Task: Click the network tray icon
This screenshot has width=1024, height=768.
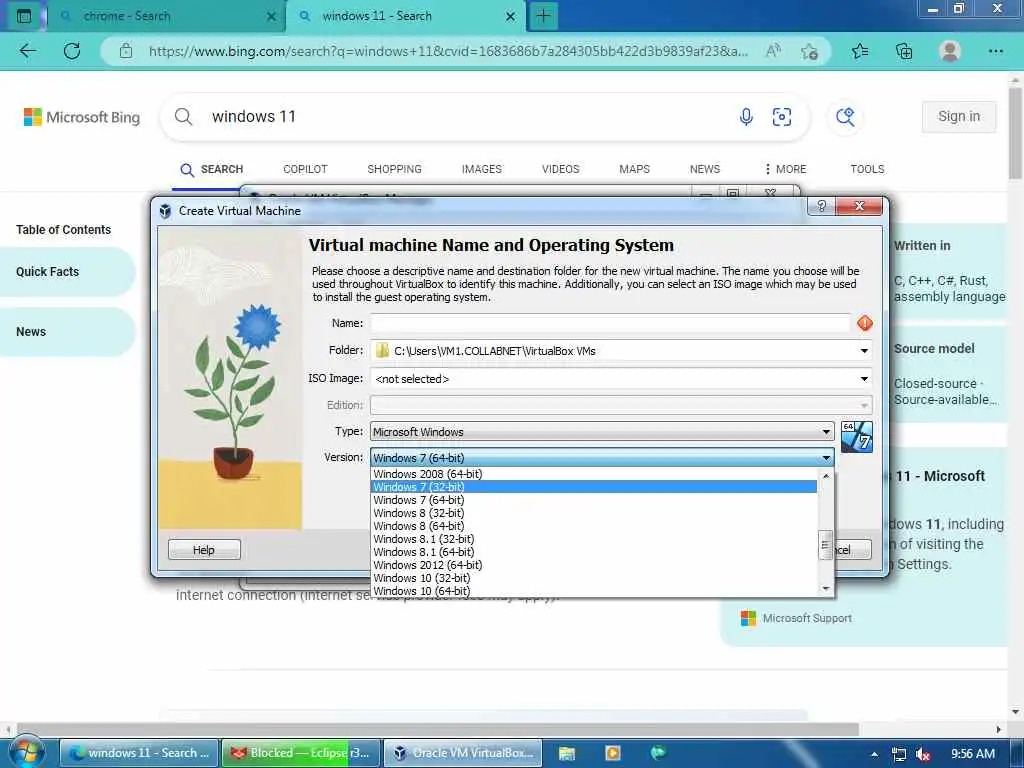Action: tap(899, 754)
